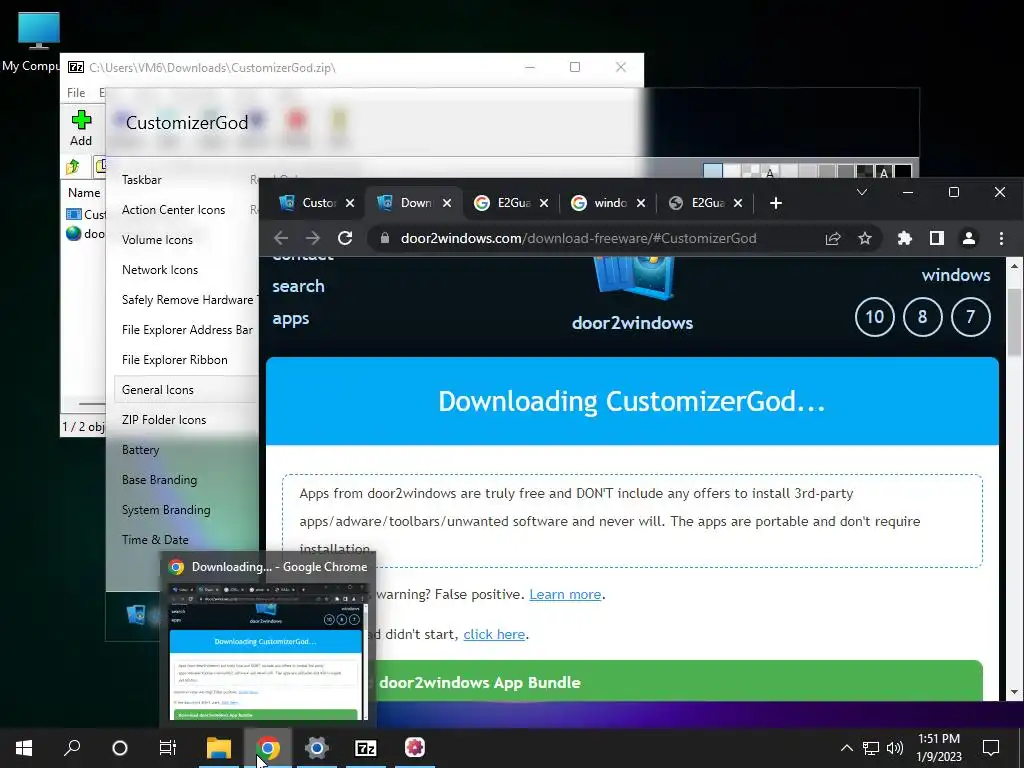The width and height of the screenshot is (1024, 768).
Task: Open Chrome tab search chevron
Action: click(861, 192)
